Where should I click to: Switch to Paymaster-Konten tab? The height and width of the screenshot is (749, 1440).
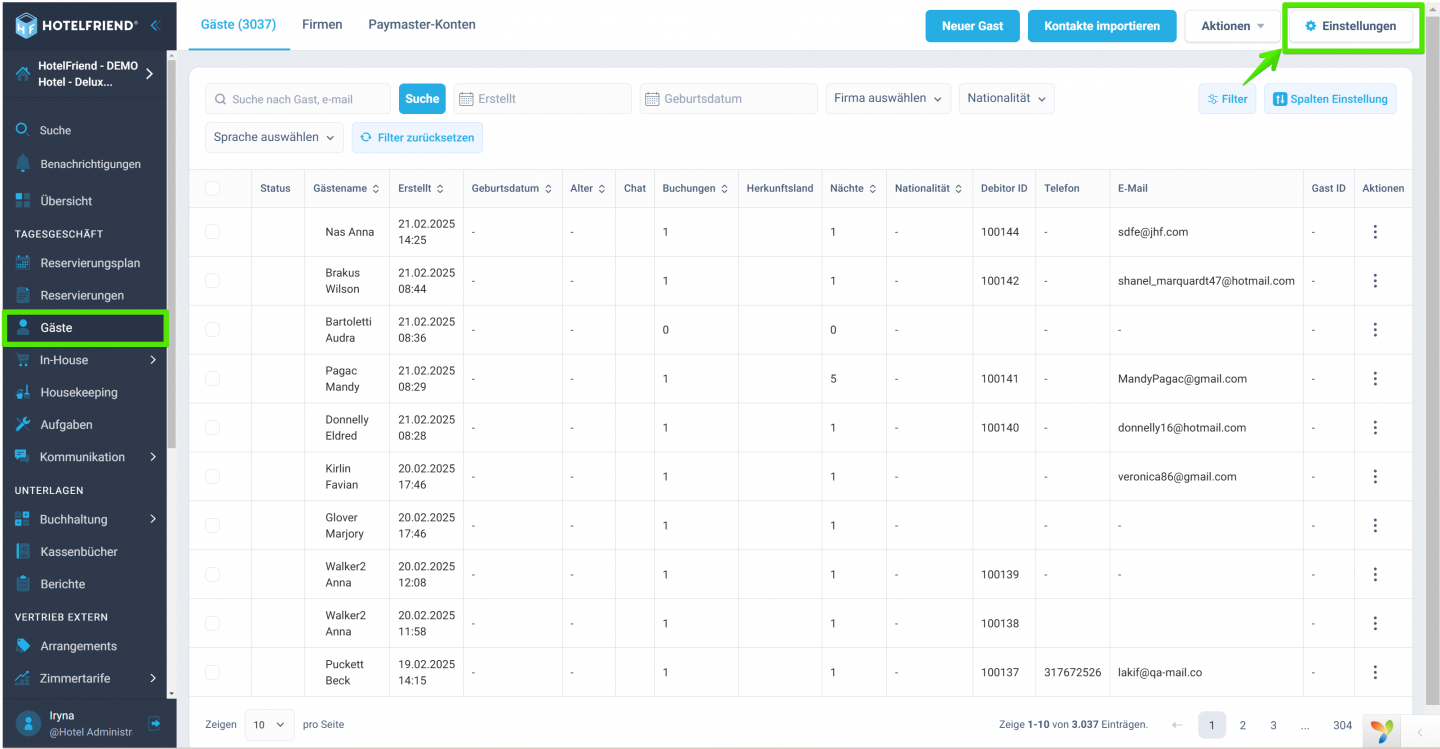pyautogui.click(x=422, y=24)
